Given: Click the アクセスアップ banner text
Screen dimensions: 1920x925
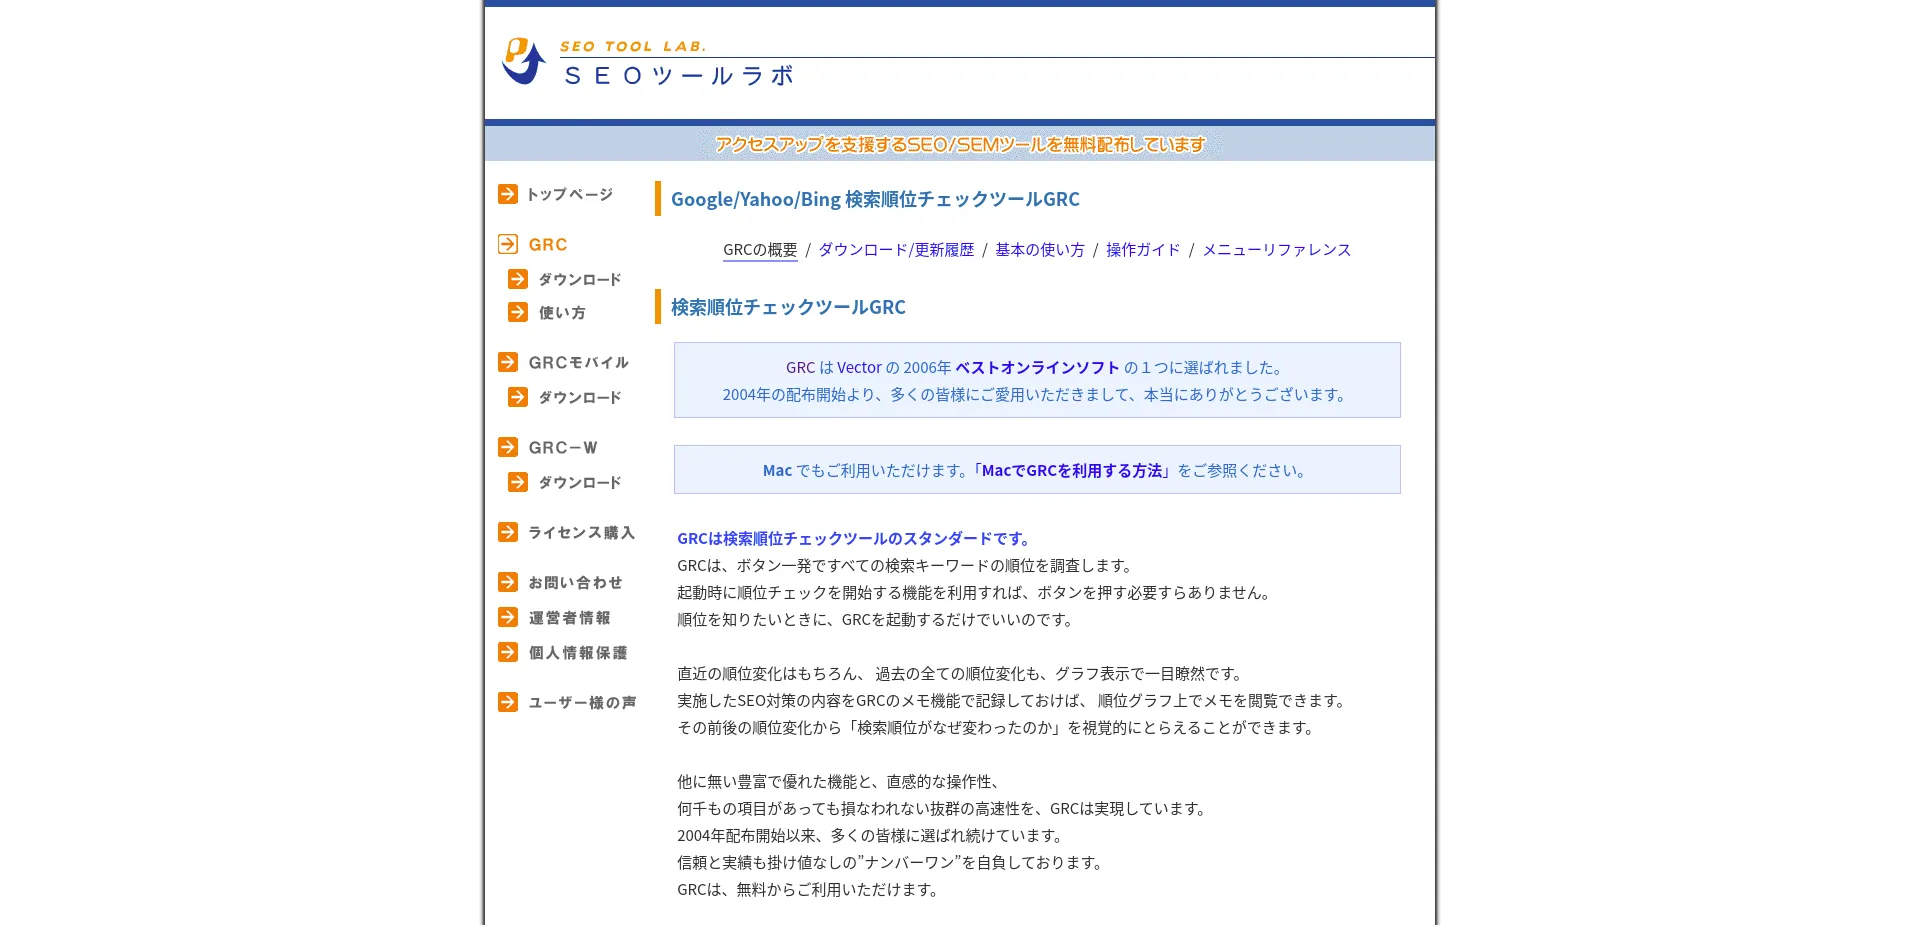Looking at the screenshot, I should tap(960, 144).
